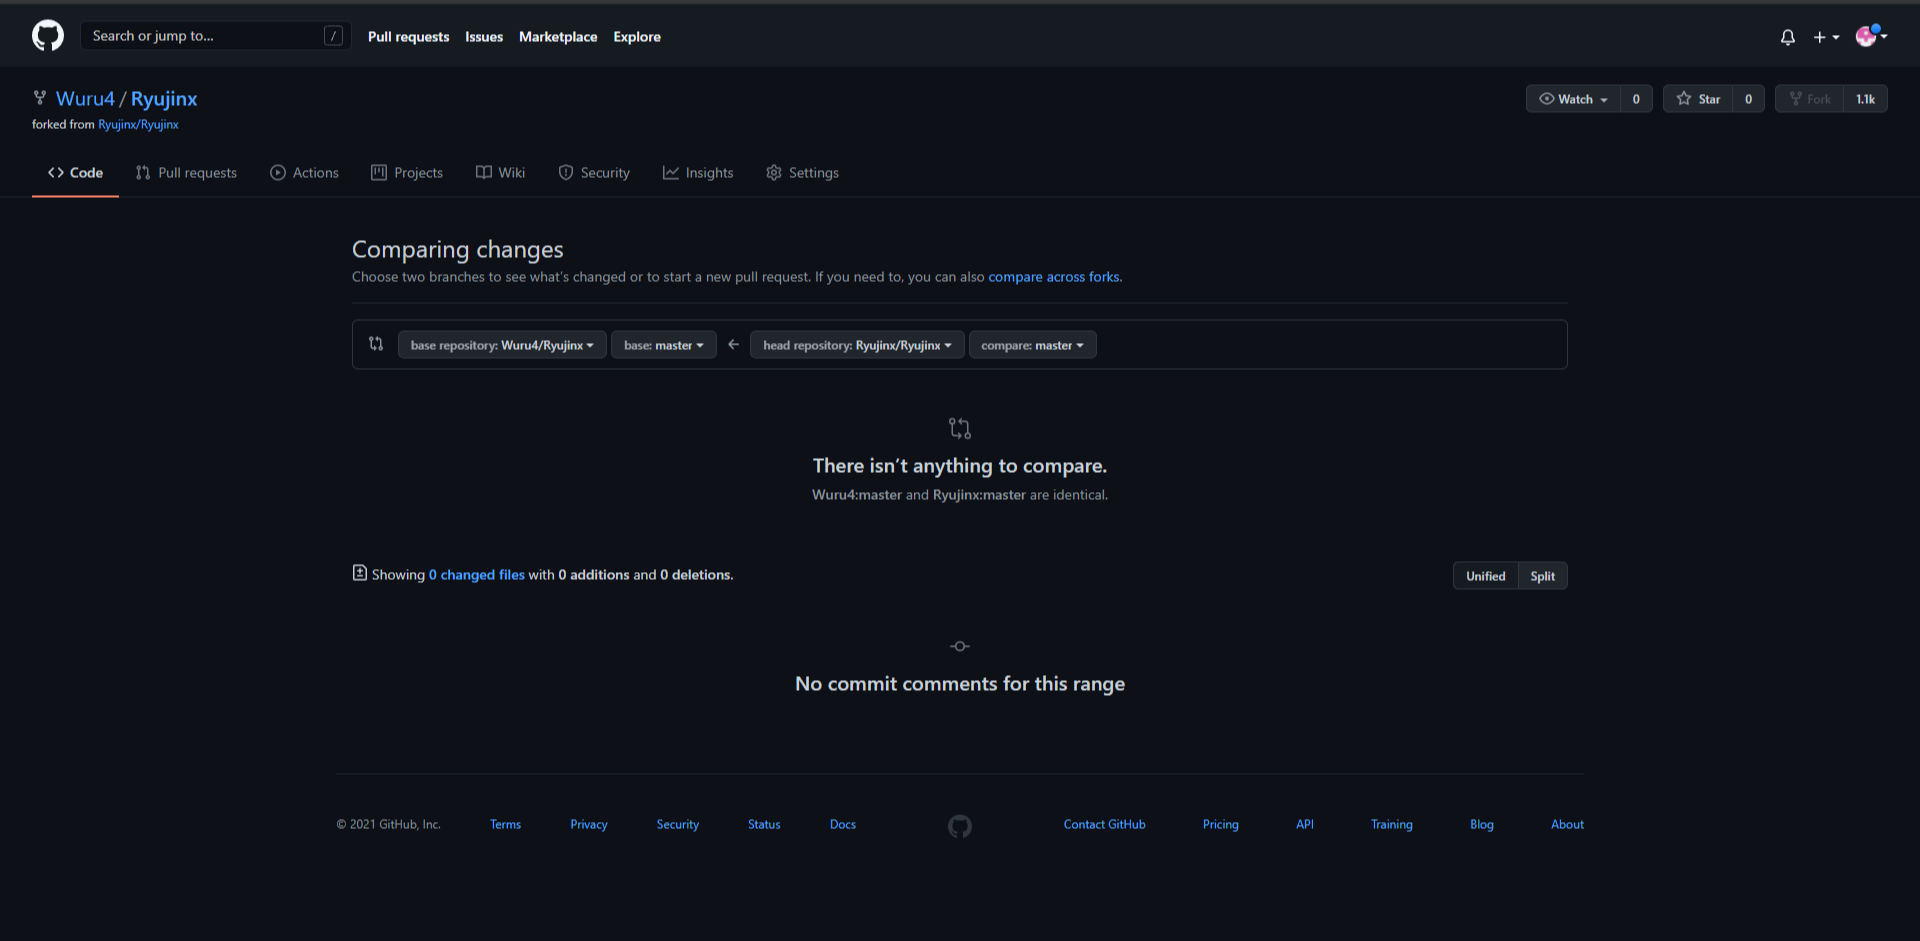Image resolution: width=1920 pixels, height=941 pixels.
Task: Switch to the Wiki tab
Action: click(x=500, y=173)
